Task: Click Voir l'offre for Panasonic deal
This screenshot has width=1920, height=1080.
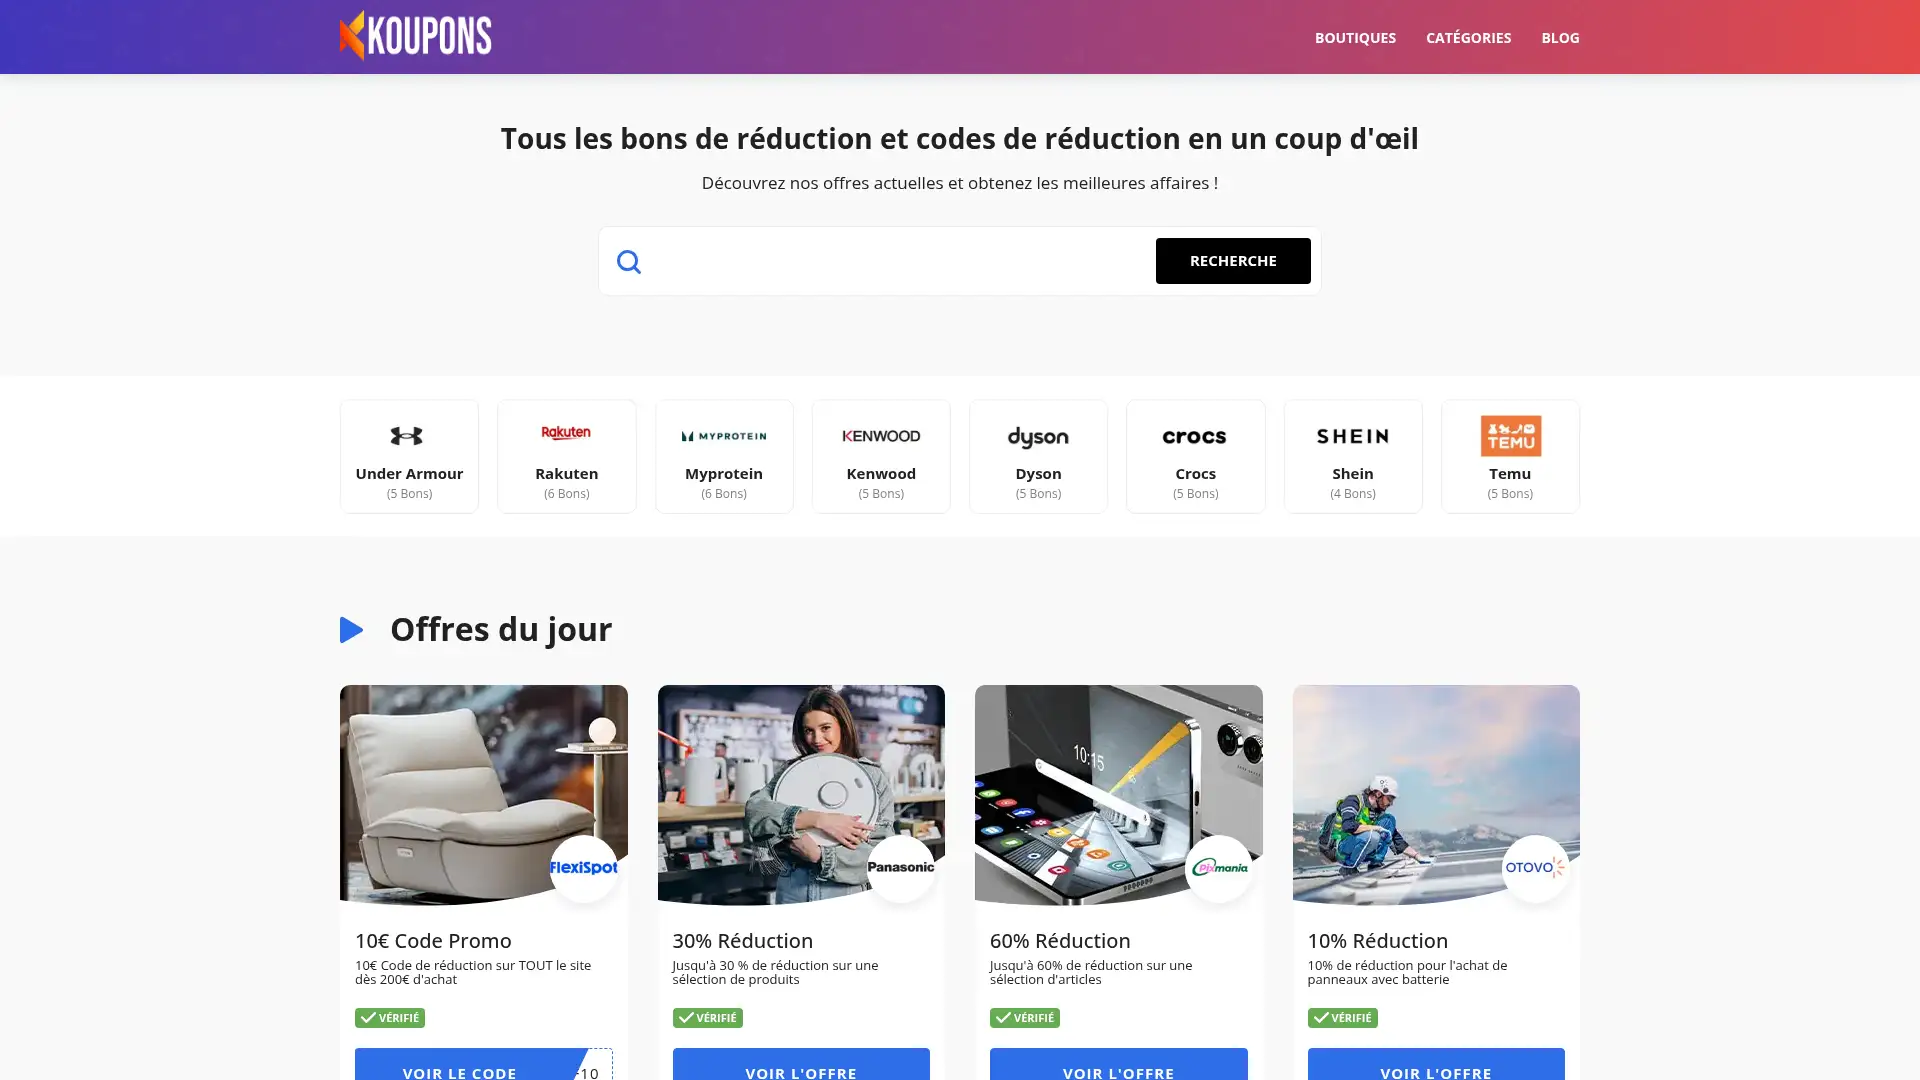Action: 801,1064
